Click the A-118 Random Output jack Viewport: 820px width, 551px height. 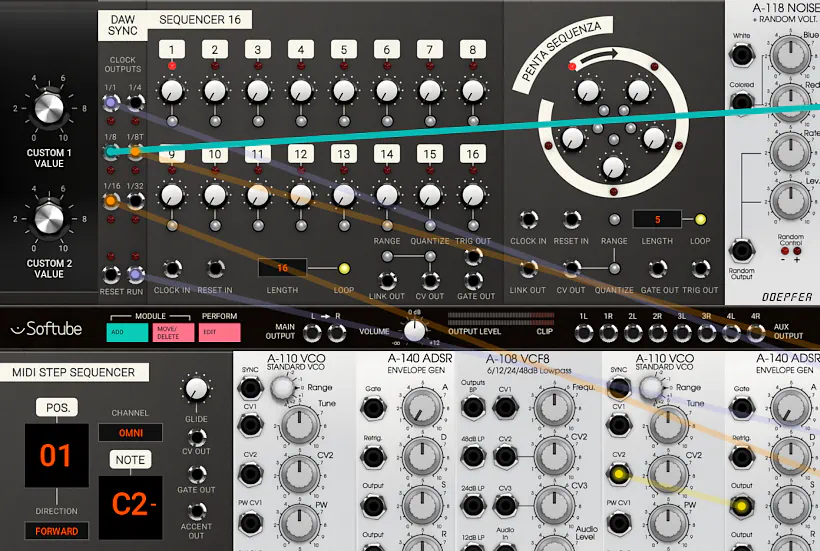(742, 251)
